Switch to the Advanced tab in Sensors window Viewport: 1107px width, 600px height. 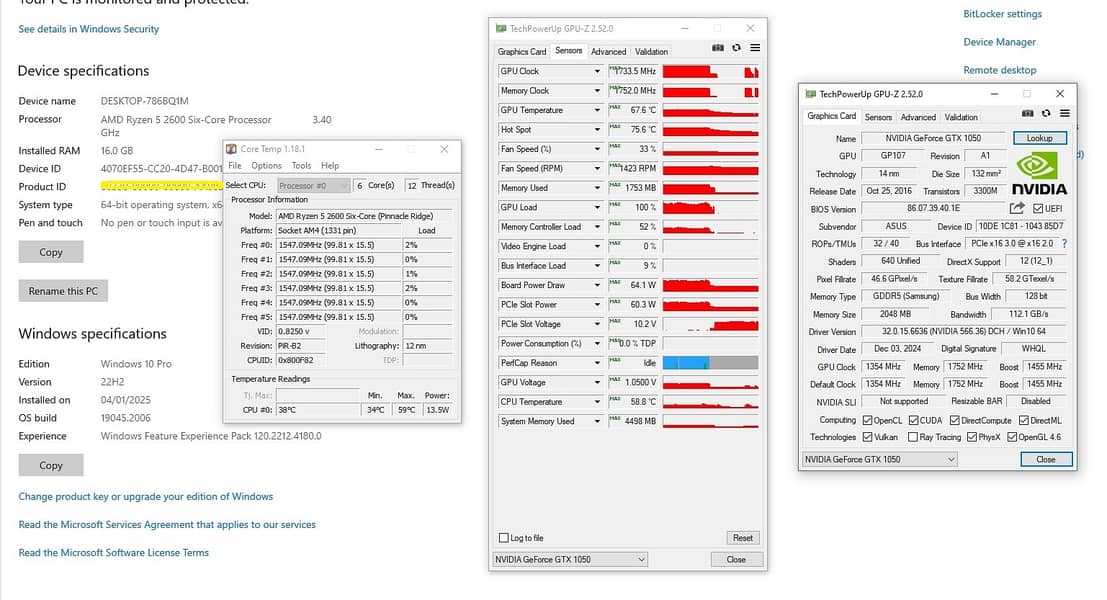point(608,51)
